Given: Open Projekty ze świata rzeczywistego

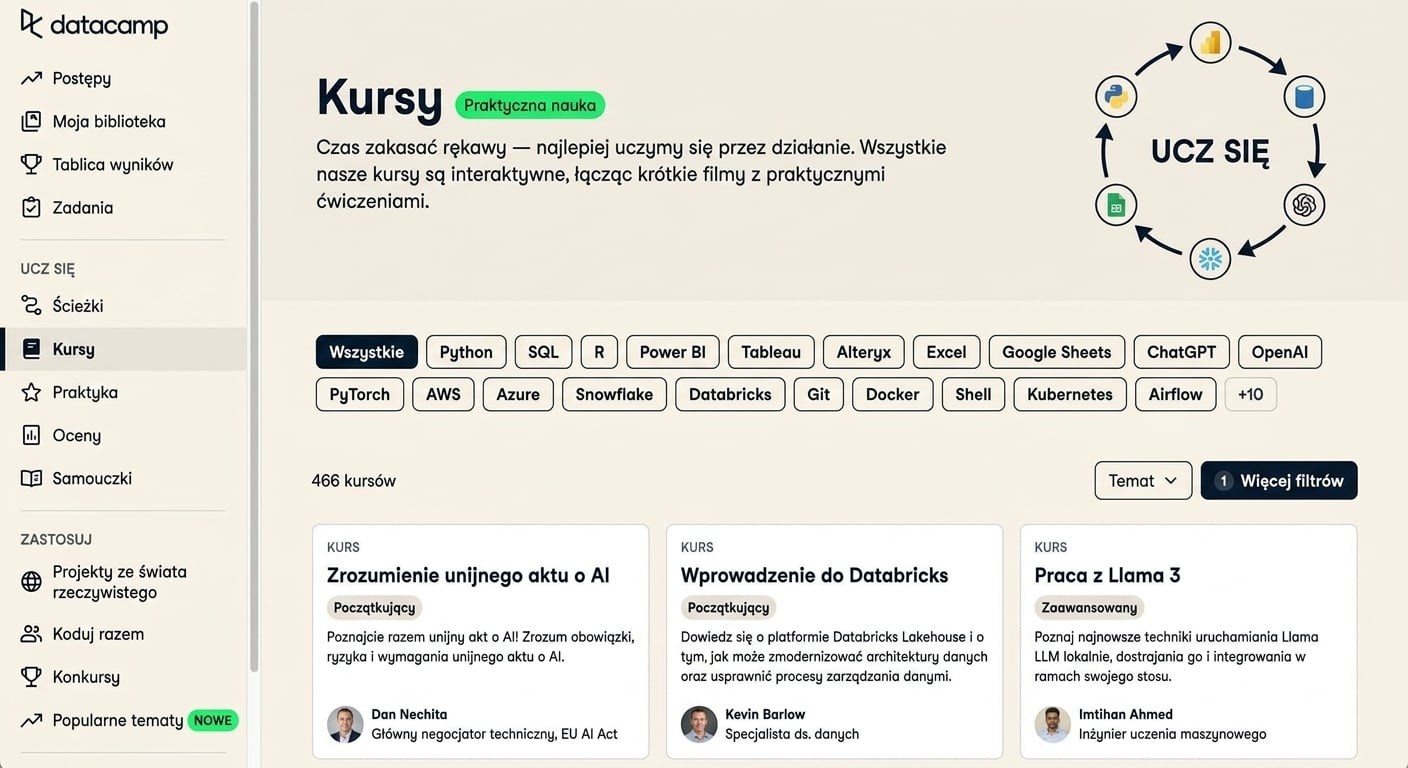Looking at the screenshot, I should pyautogui.click(x=119, y=582).
